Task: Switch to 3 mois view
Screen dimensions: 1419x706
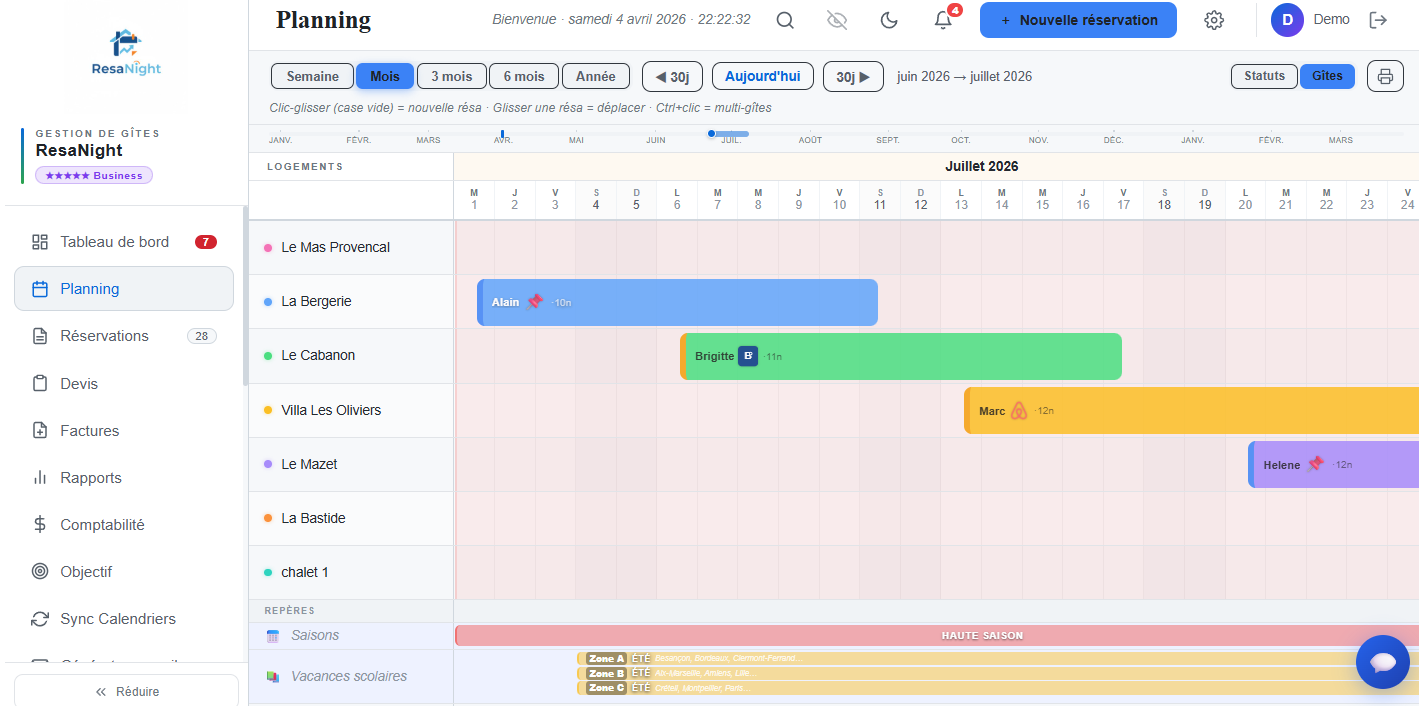Action: [x=451, y=76]
